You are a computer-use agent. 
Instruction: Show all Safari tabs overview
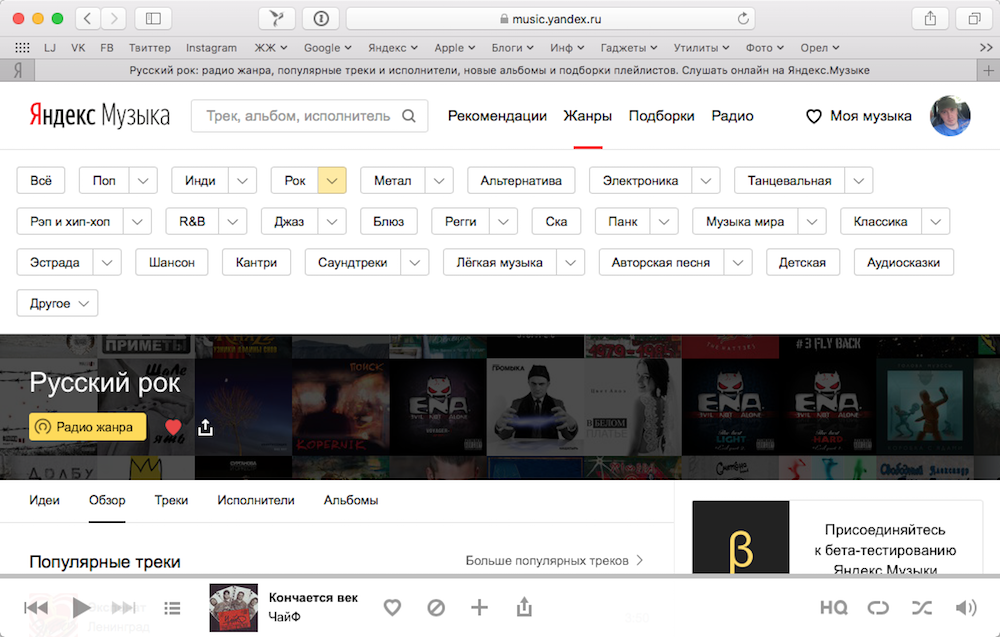click(974, 18)
